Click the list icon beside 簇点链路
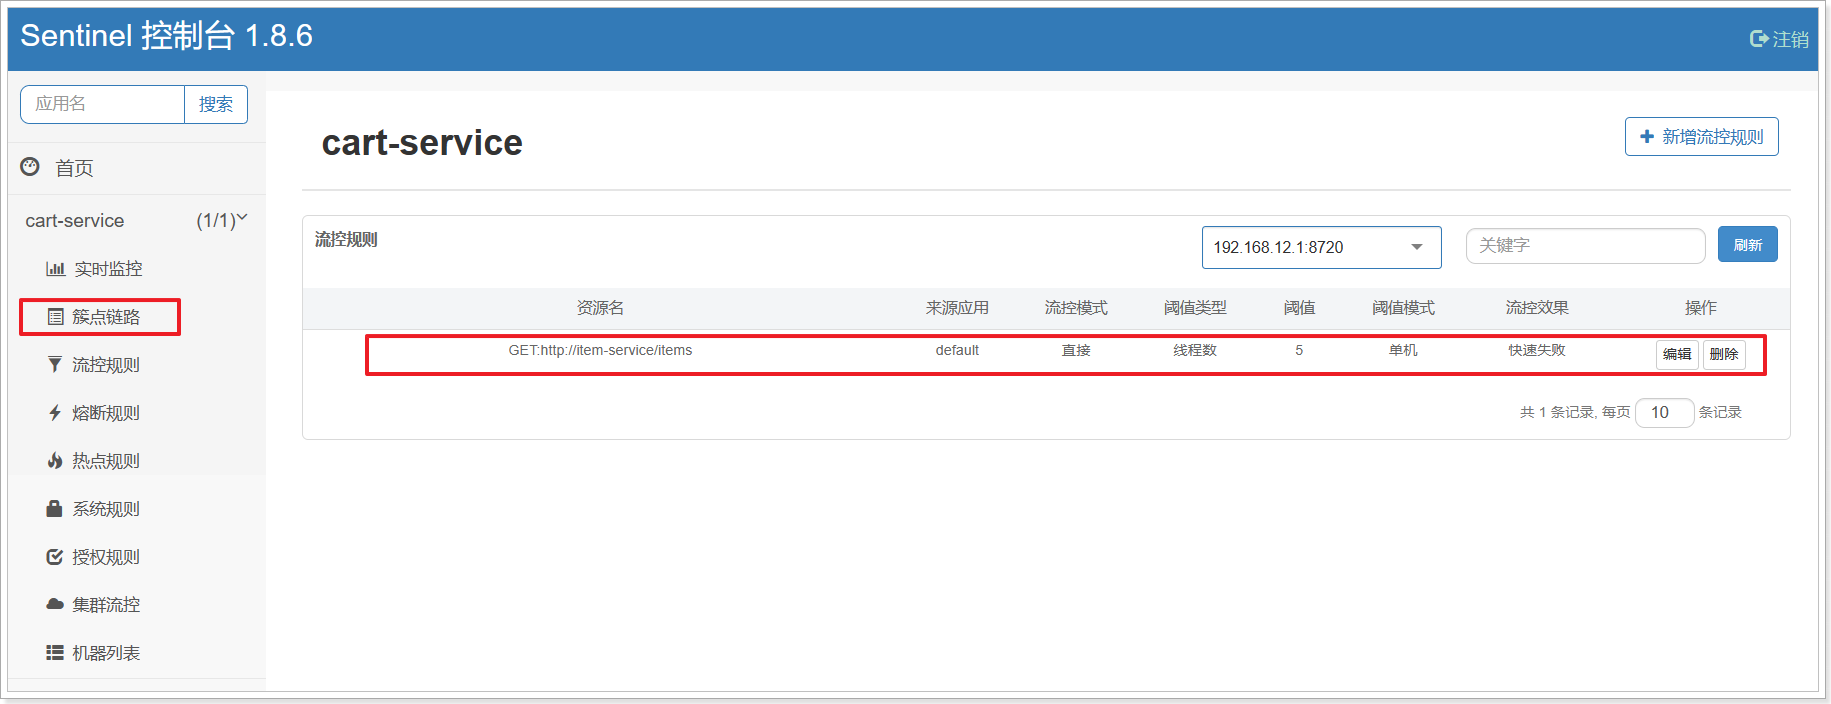1831x704 pixels. (56, 317)
